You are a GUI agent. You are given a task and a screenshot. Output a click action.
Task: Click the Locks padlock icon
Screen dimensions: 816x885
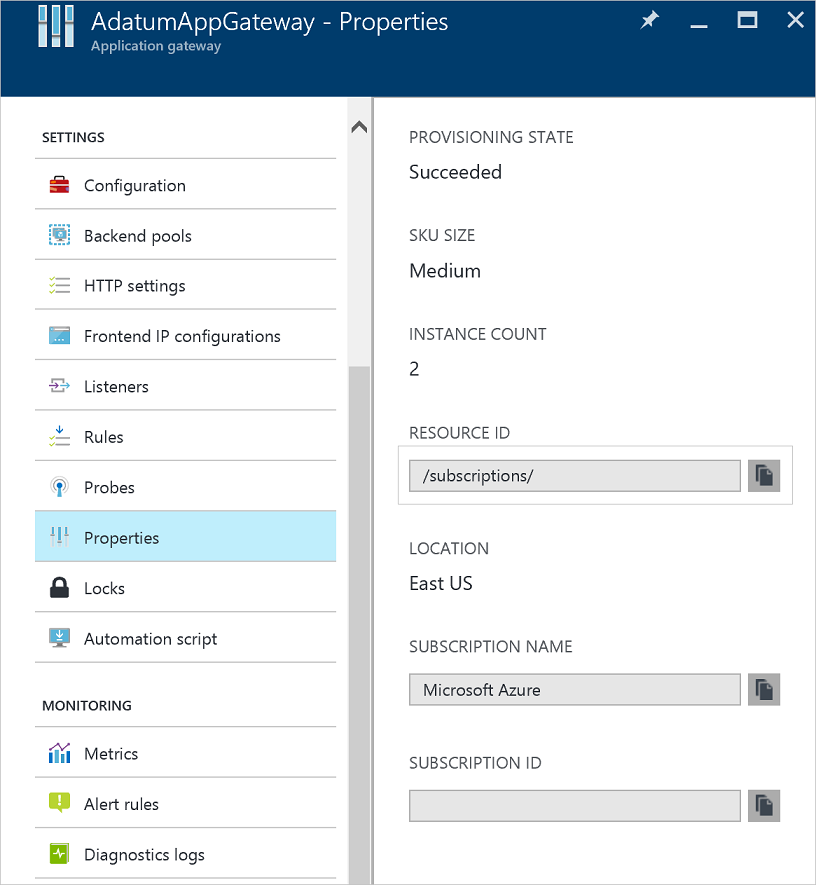click(60, 588)
